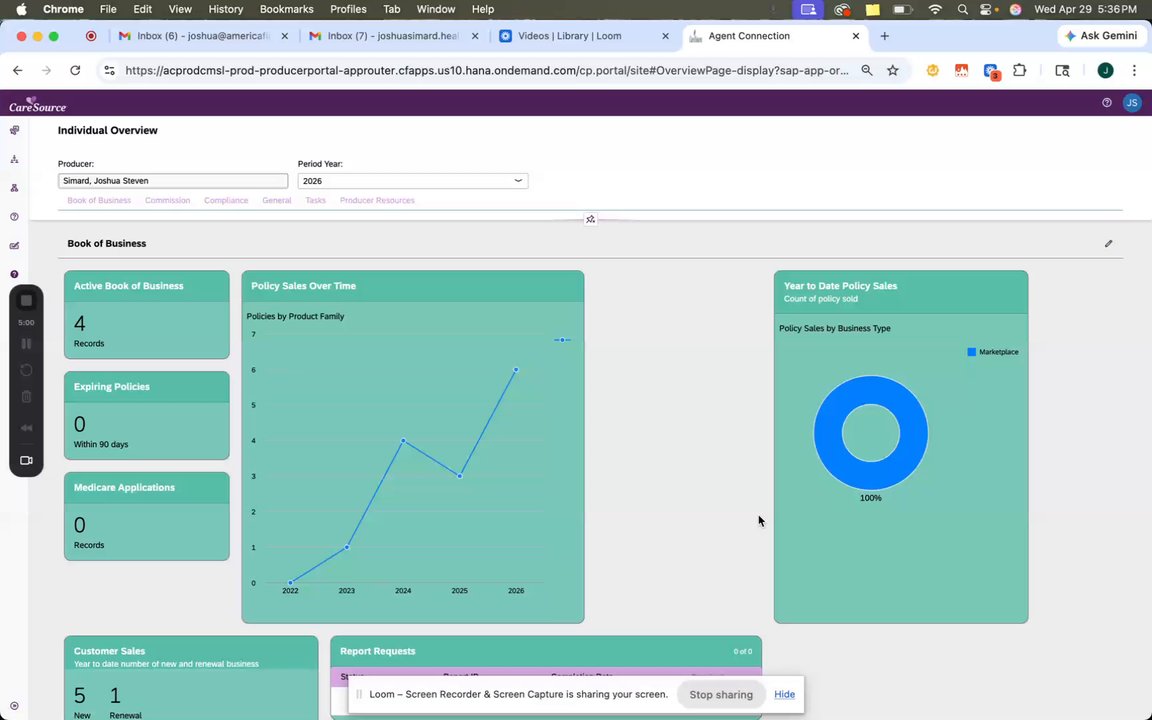Click the top dashboard icon in left sidebar
The image size is (1152, 720).
tap(14, 130)
